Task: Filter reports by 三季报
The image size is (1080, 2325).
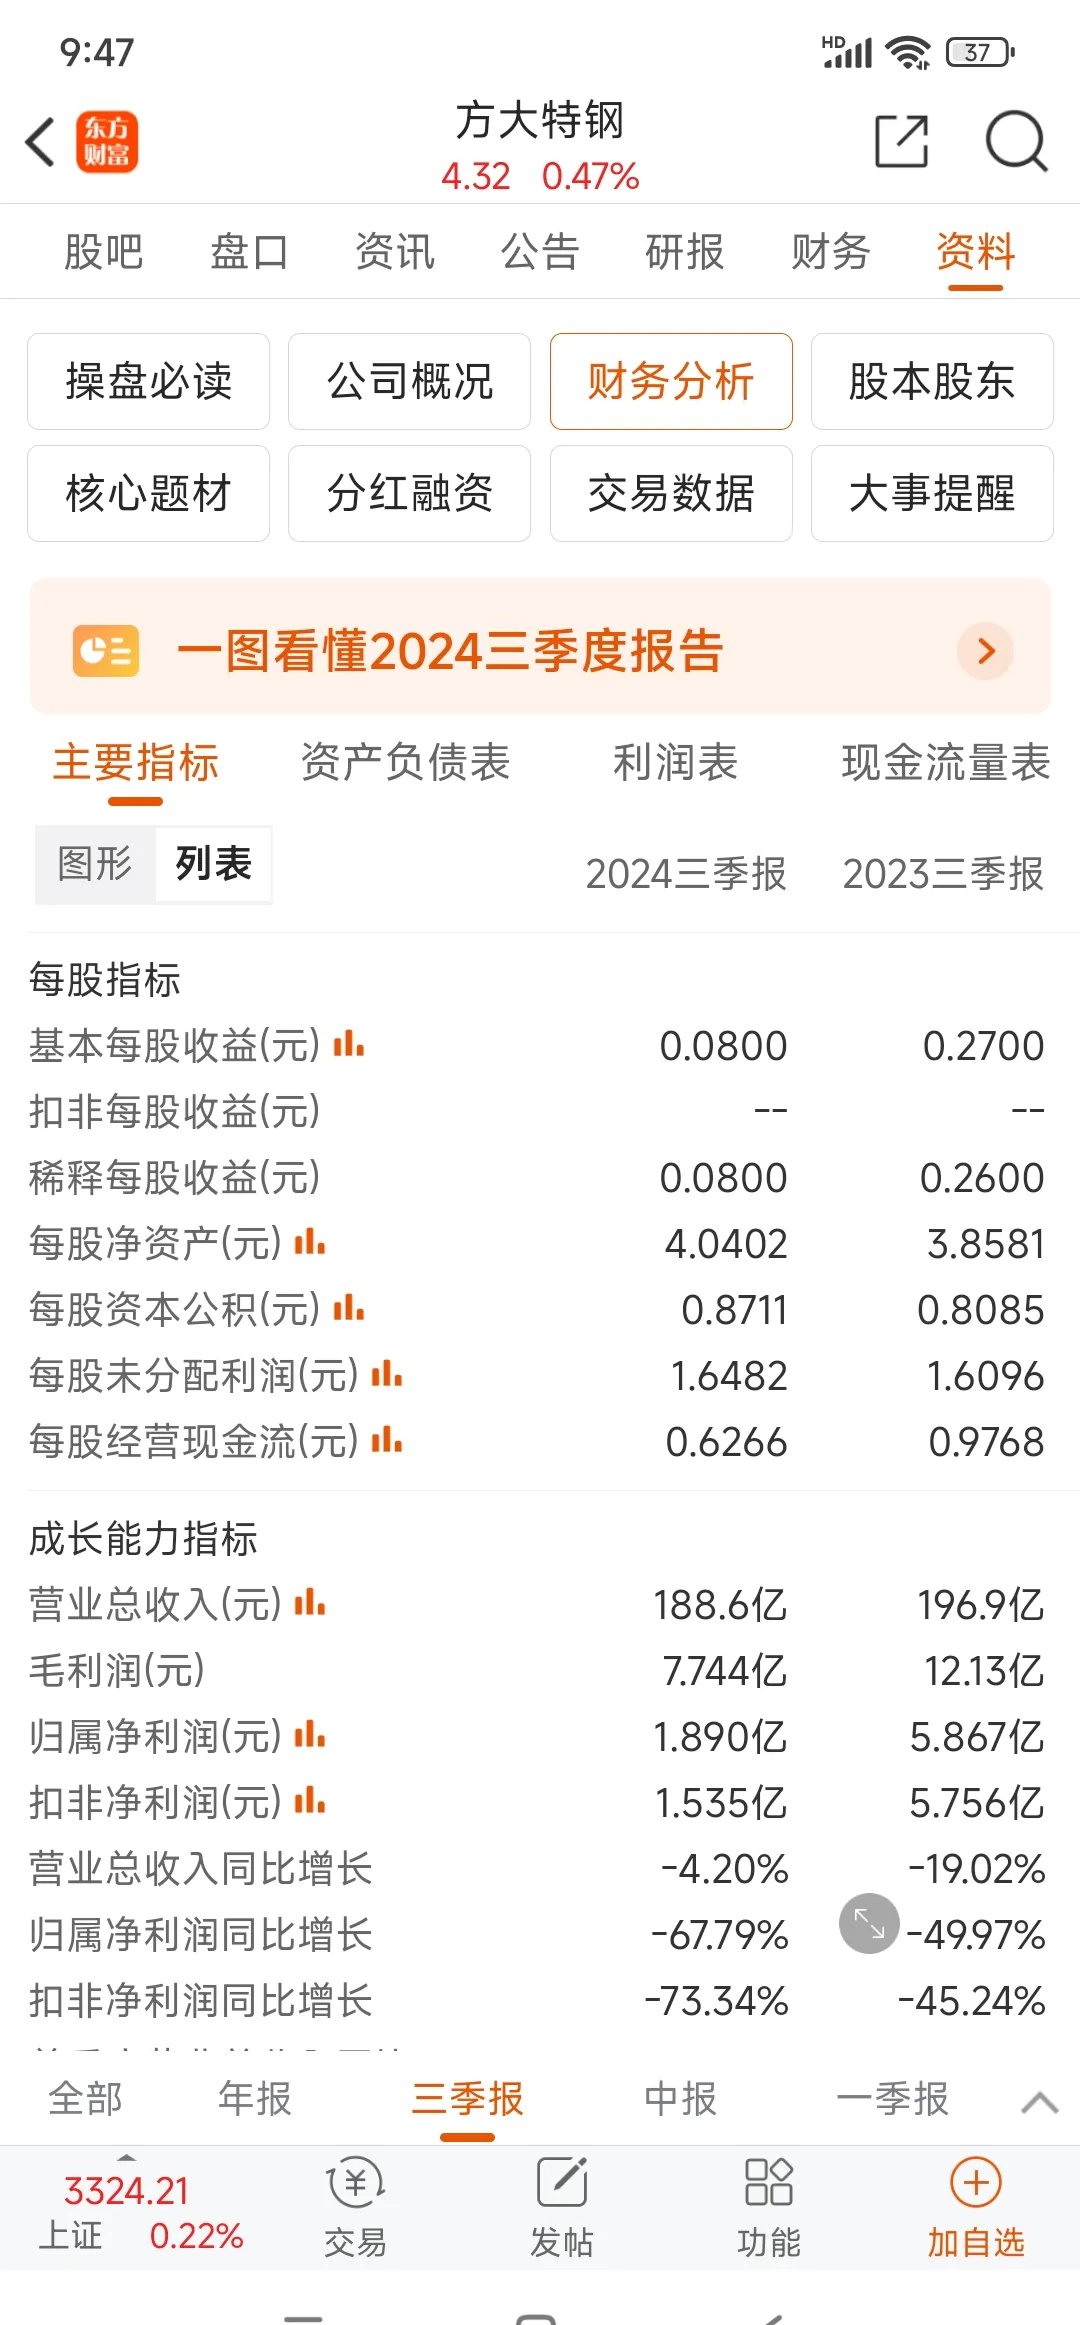Action: coord(468,2099)
